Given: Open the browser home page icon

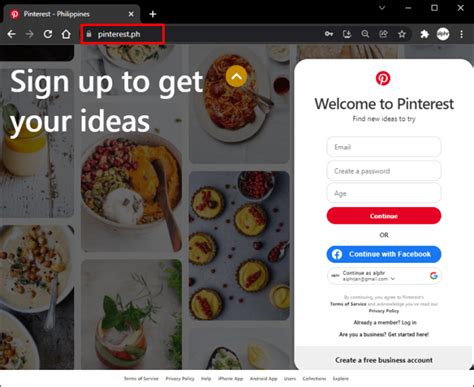Looking at the screenshot, I should [x=66, y=34].
